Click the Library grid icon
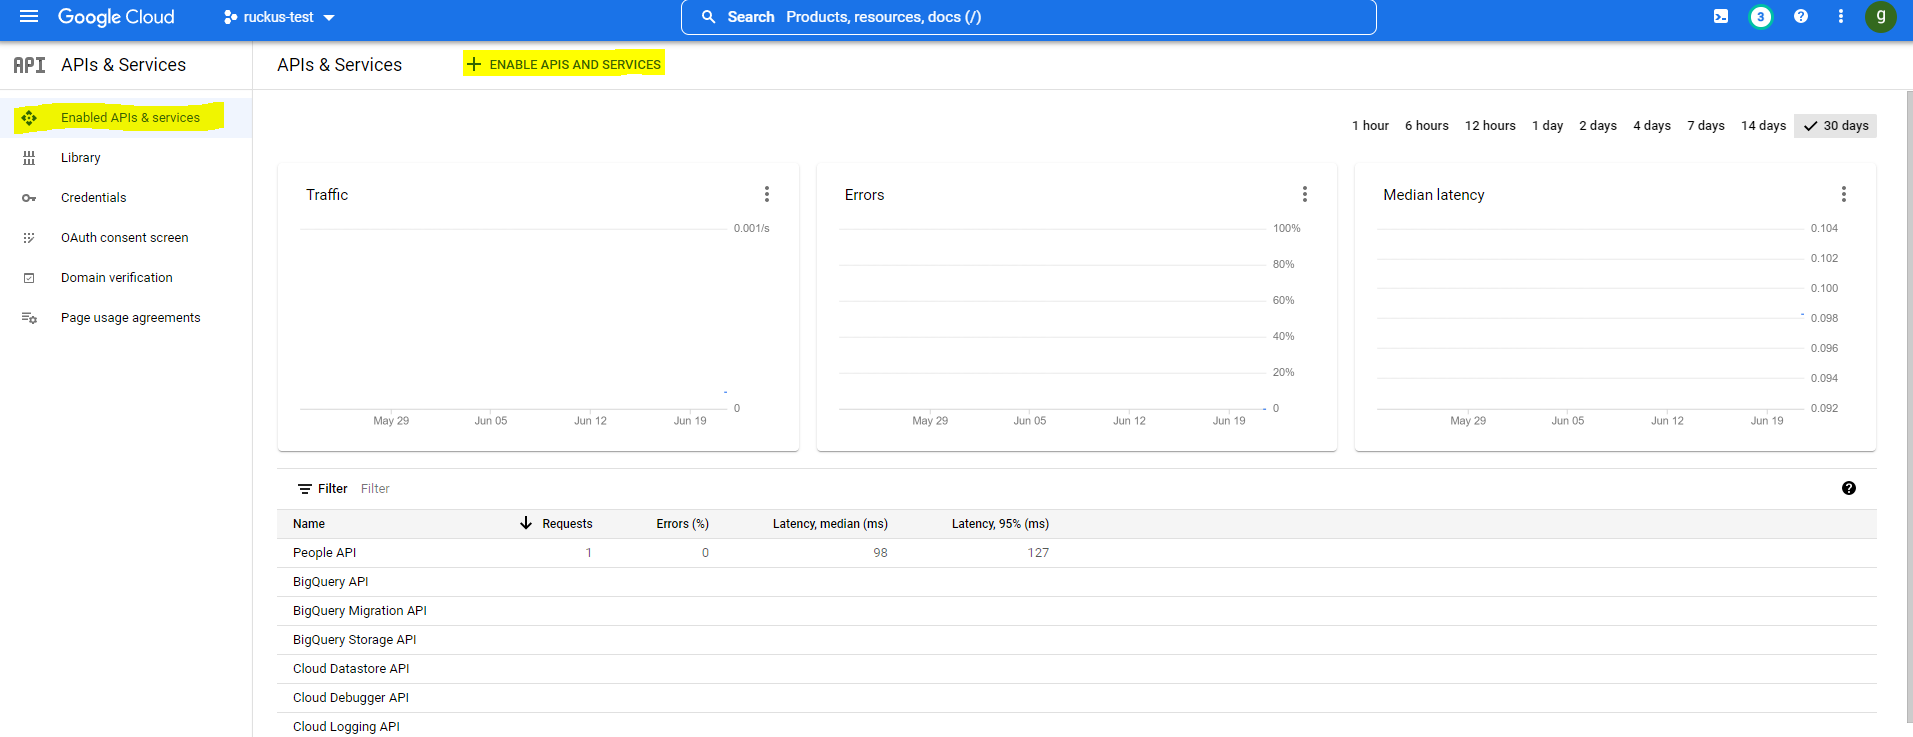1913x737 pixels. [x=29, y=158]
